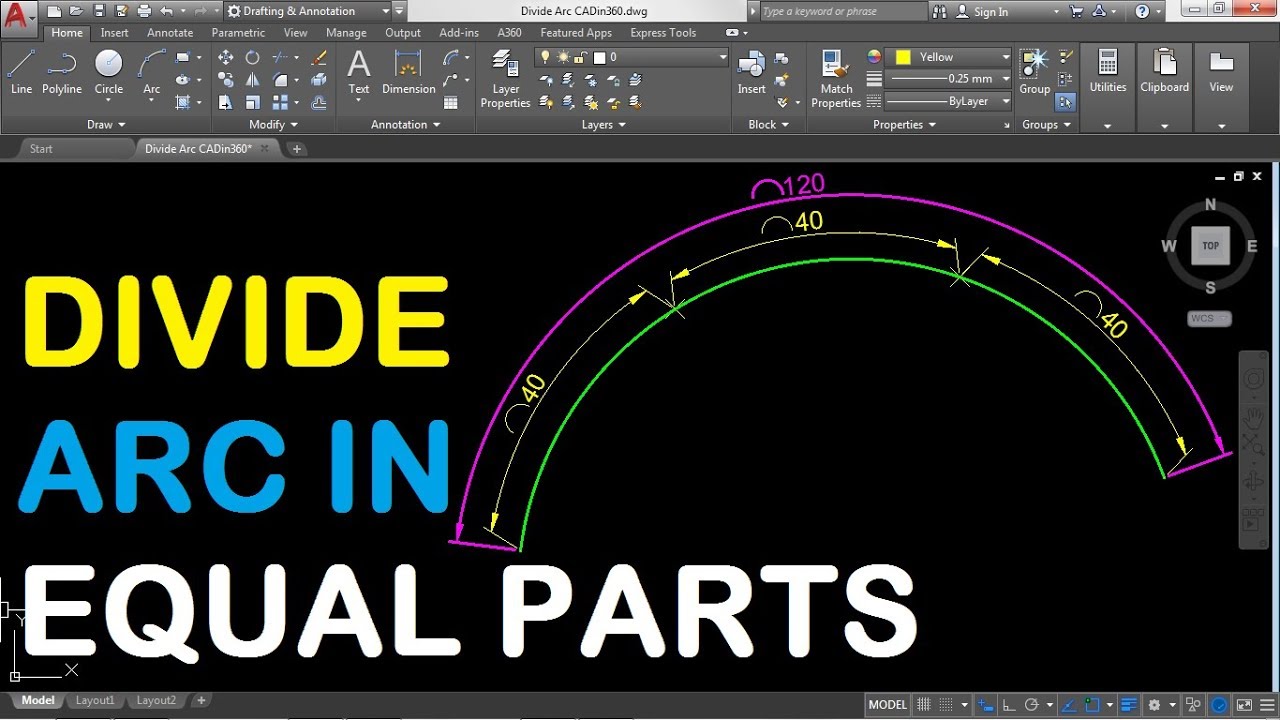The width and height of the screenshot is (1280, 720).
Task: Activate the Arc tool
Action: click(152, 72)
